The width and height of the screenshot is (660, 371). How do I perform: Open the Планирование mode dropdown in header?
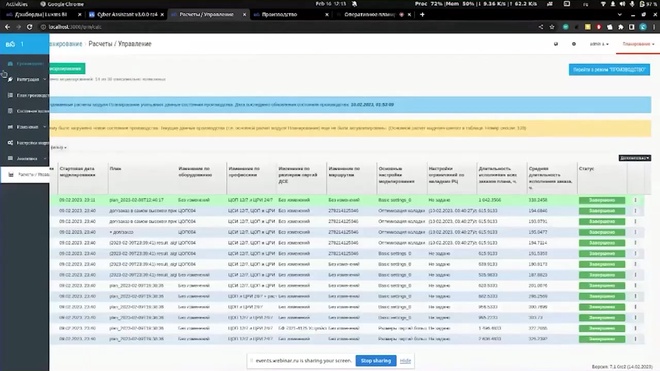click(638, 44)
